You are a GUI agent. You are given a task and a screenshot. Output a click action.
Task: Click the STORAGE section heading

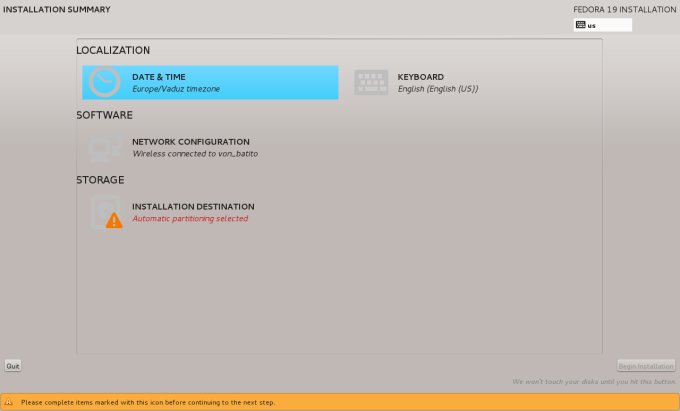(x=100, y=180)
